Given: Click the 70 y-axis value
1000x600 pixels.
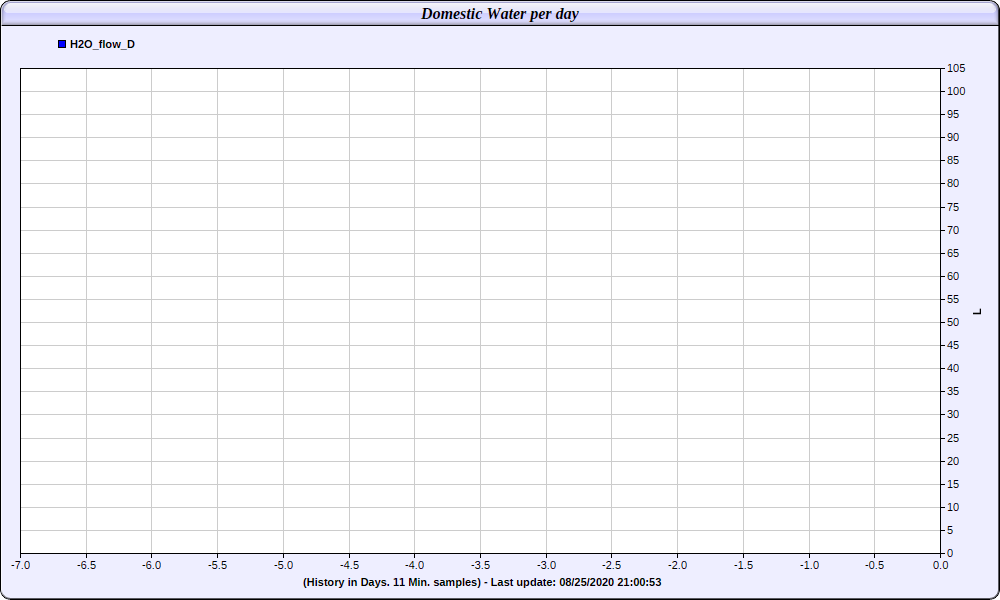Looking at the screenshot, I should (953, 230).
